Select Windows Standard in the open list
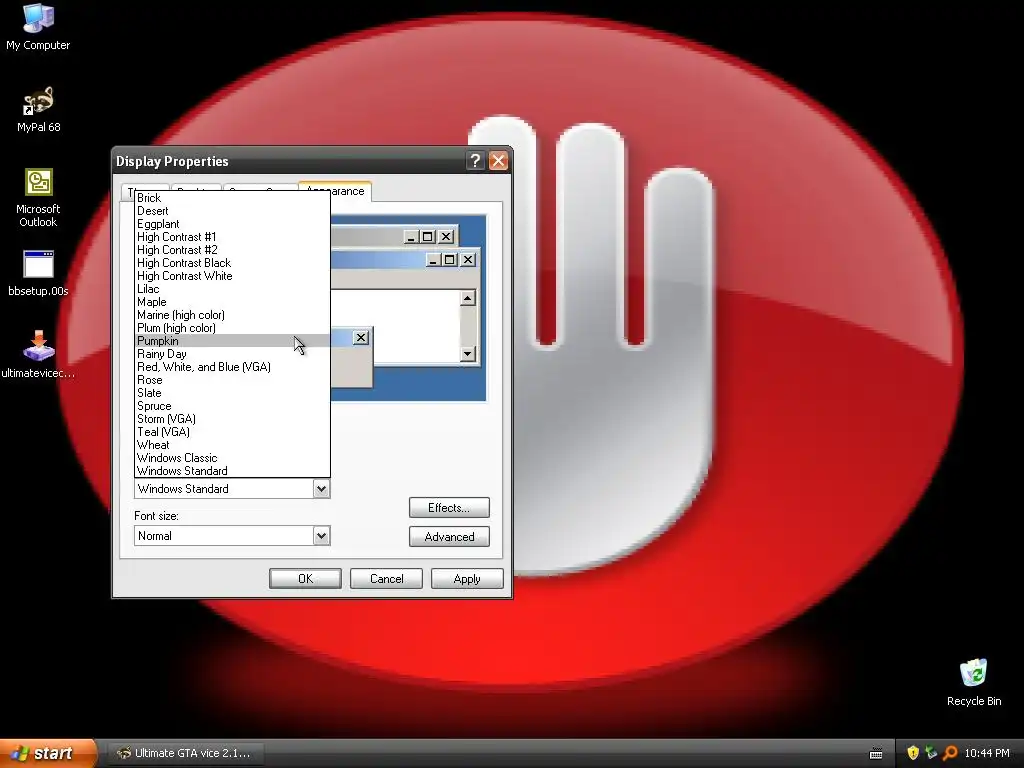Image resolution: width=1024 pixels, height=768 pixels. pyautogui.click(x=232, y=471)
